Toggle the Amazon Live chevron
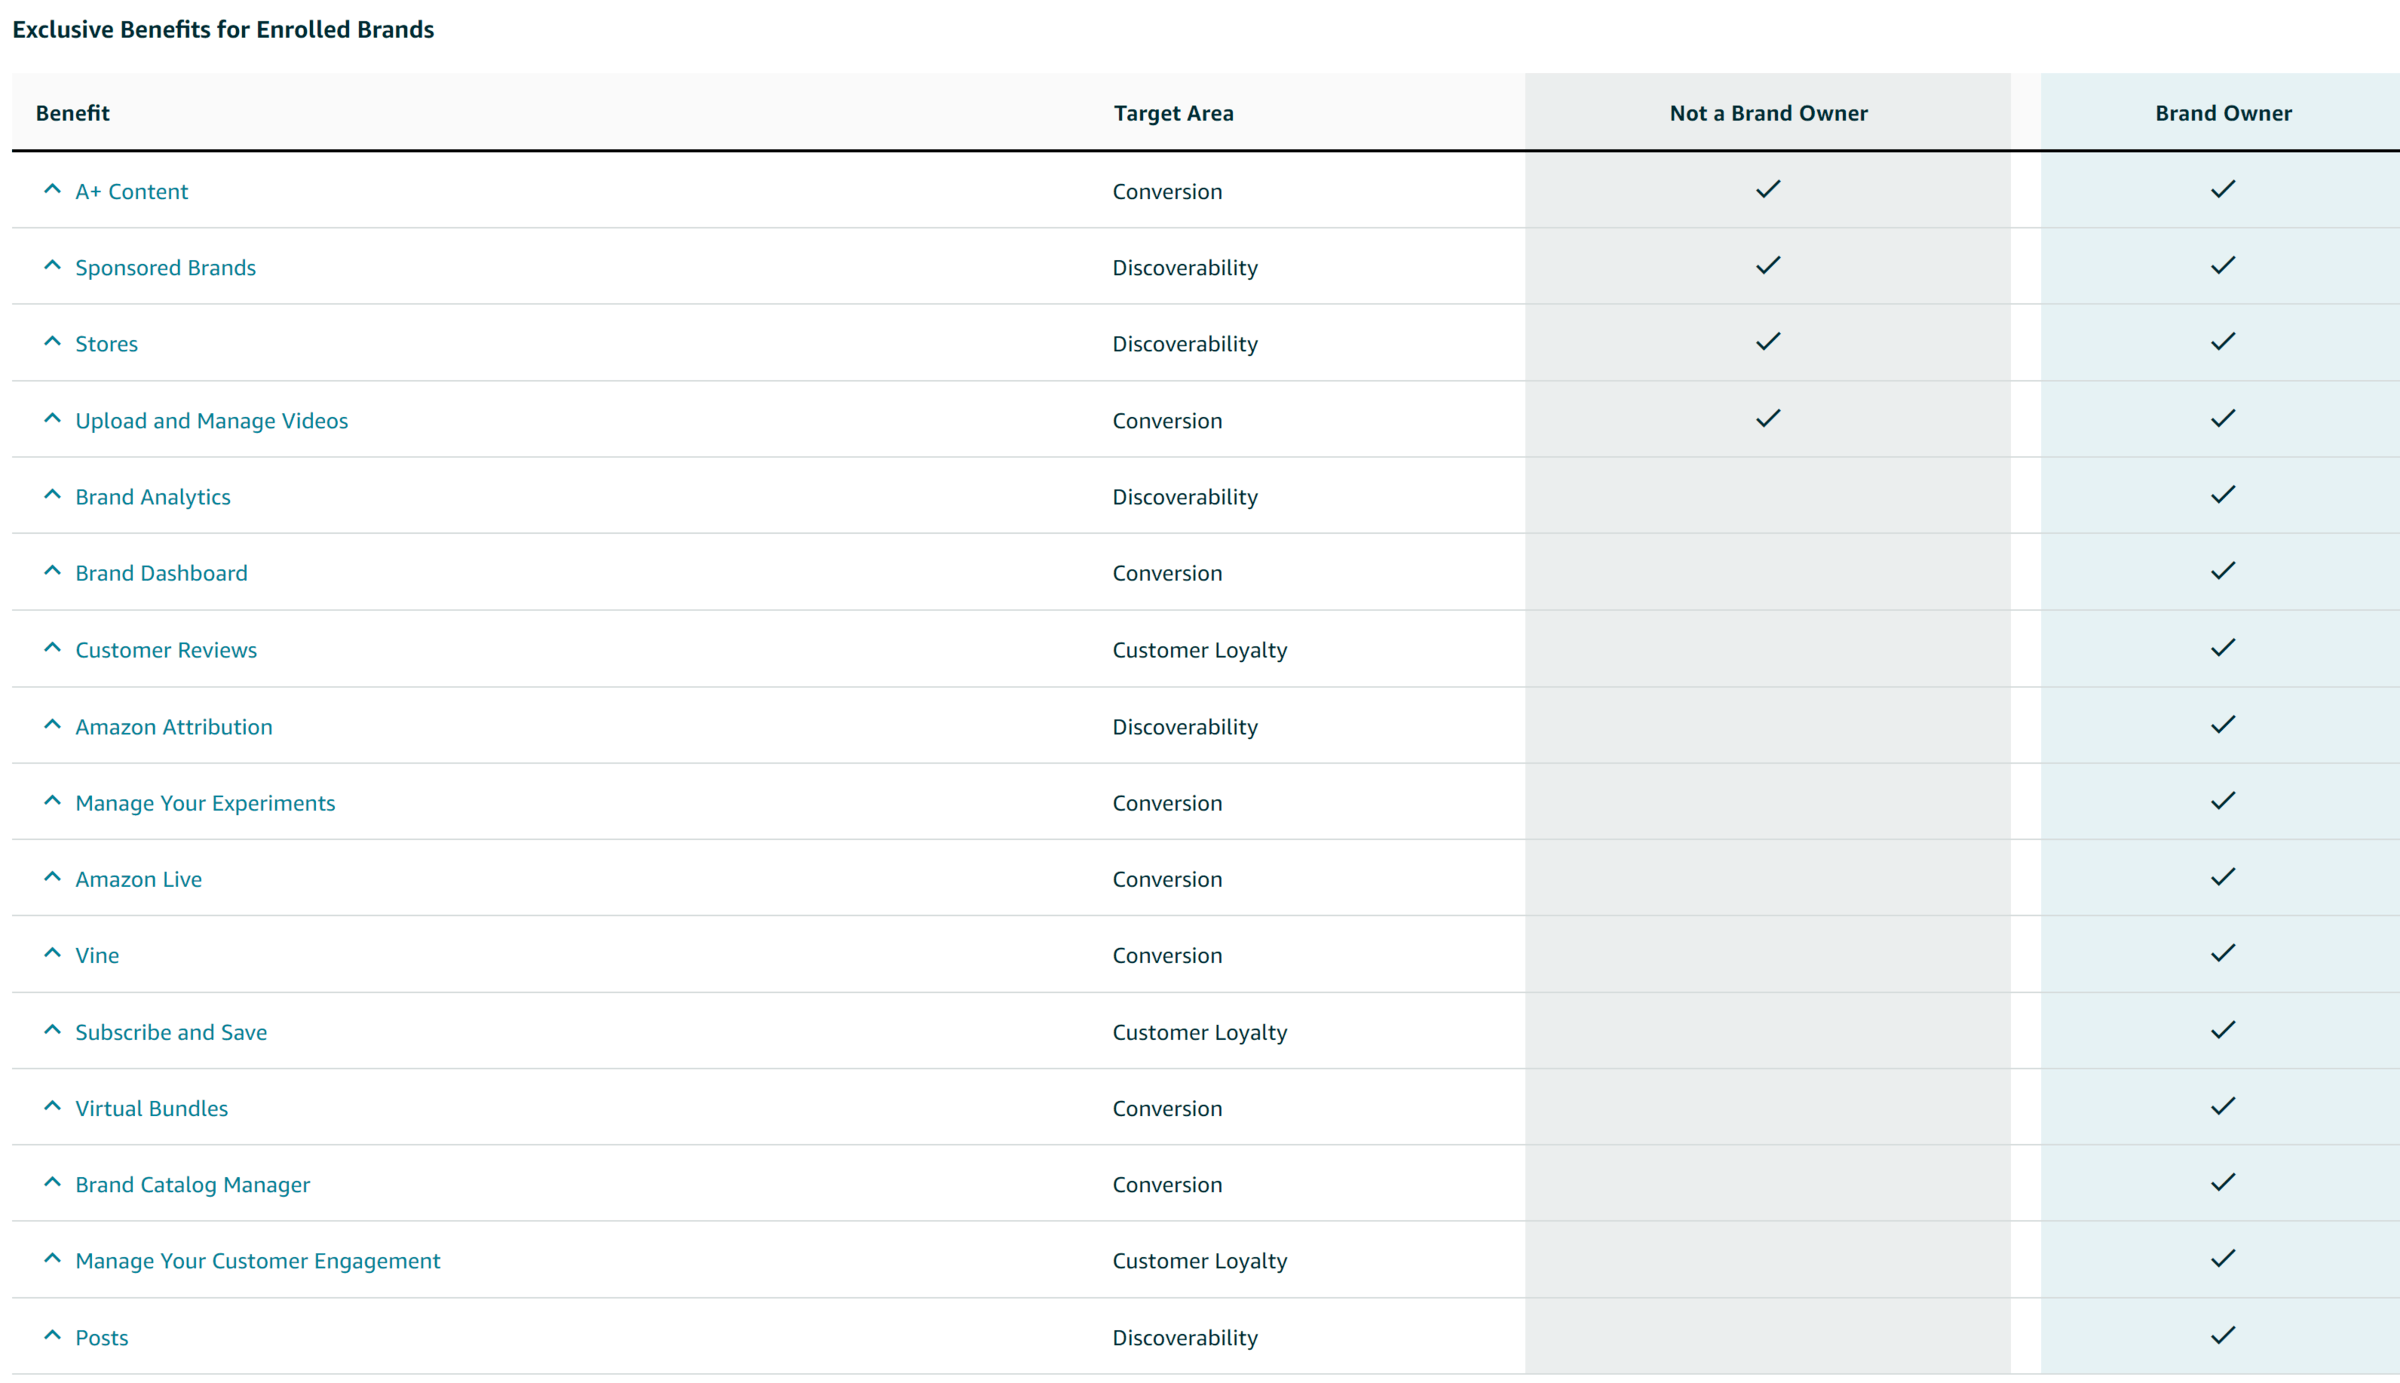This screenshot has height=1383, width=2400. (53, 876)
